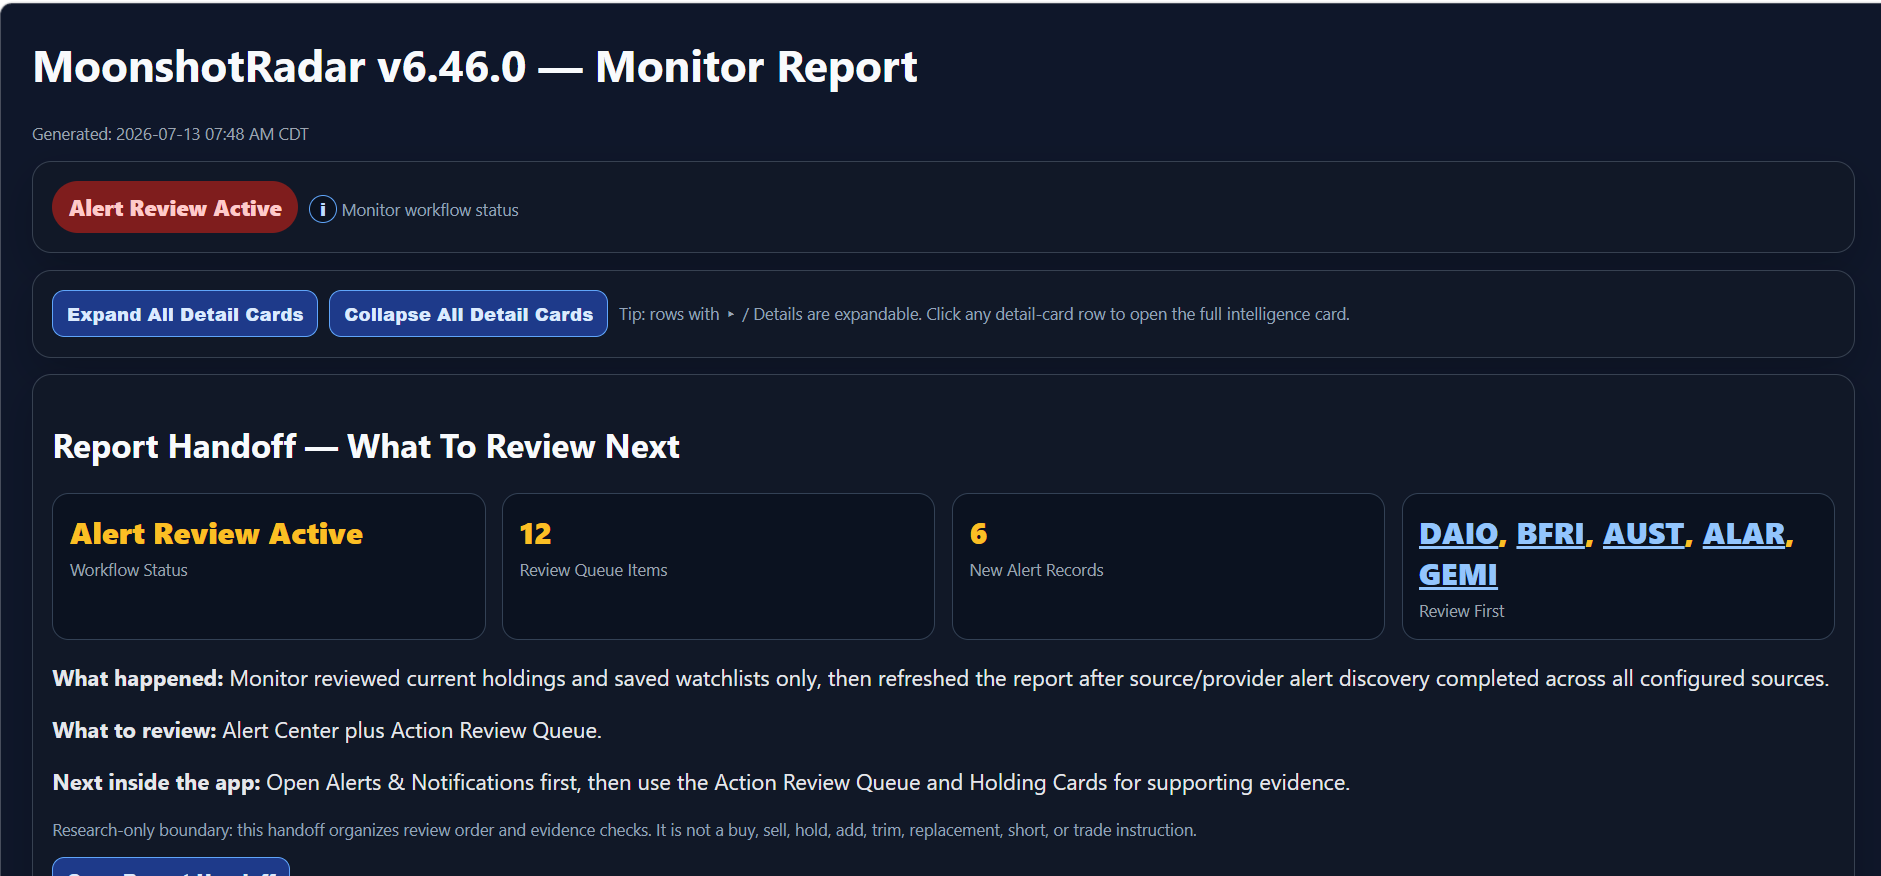Screen dimensions: 1881x876
Task: Click the 'Research-only boundary' disclaimer text
Action: 624,830
